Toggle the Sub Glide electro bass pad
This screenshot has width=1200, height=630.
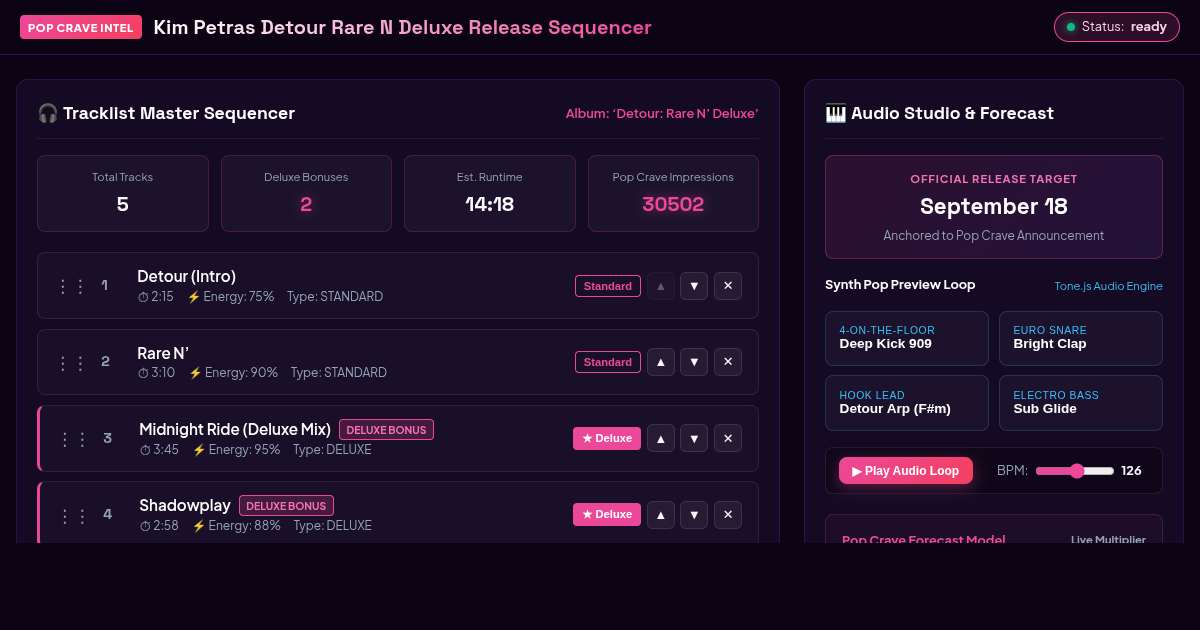click(1081, 402)
